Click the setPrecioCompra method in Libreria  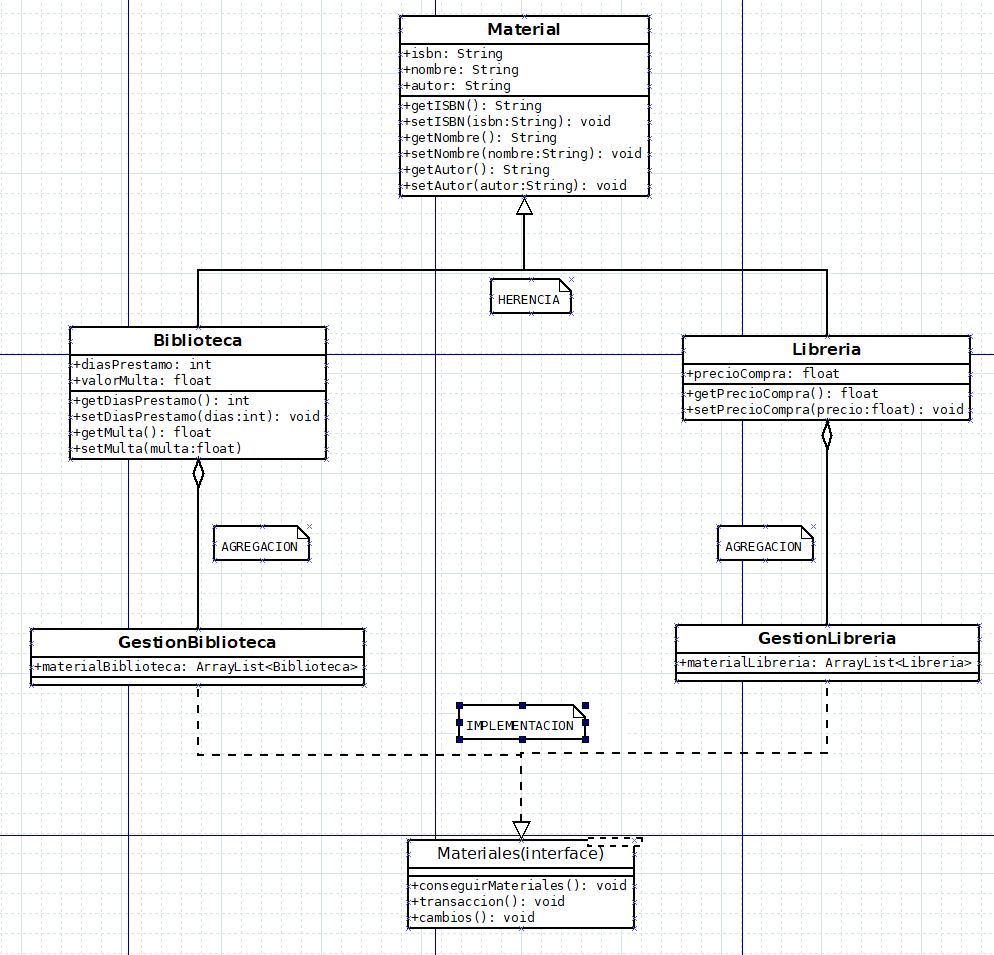click(825, 410)
